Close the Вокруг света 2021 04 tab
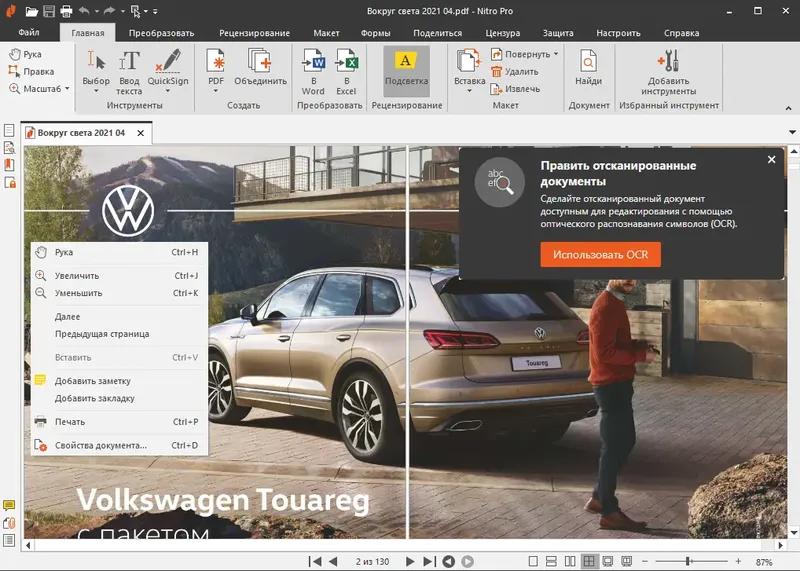Image resolution: width=800 pixels, height=571 pixels. click(141, 133)
